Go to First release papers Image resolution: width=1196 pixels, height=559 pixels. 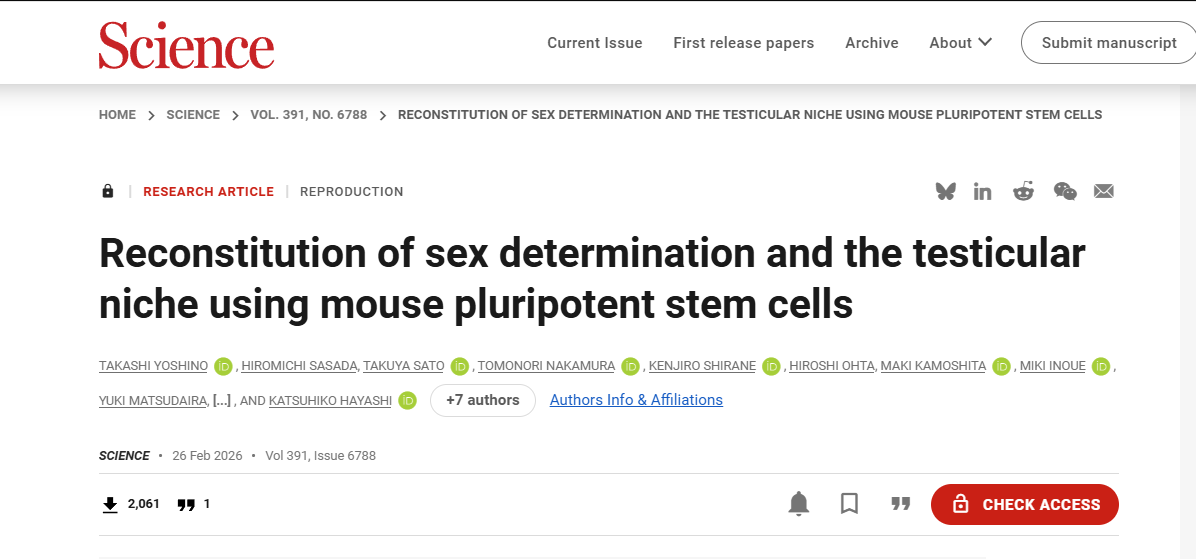743,43
